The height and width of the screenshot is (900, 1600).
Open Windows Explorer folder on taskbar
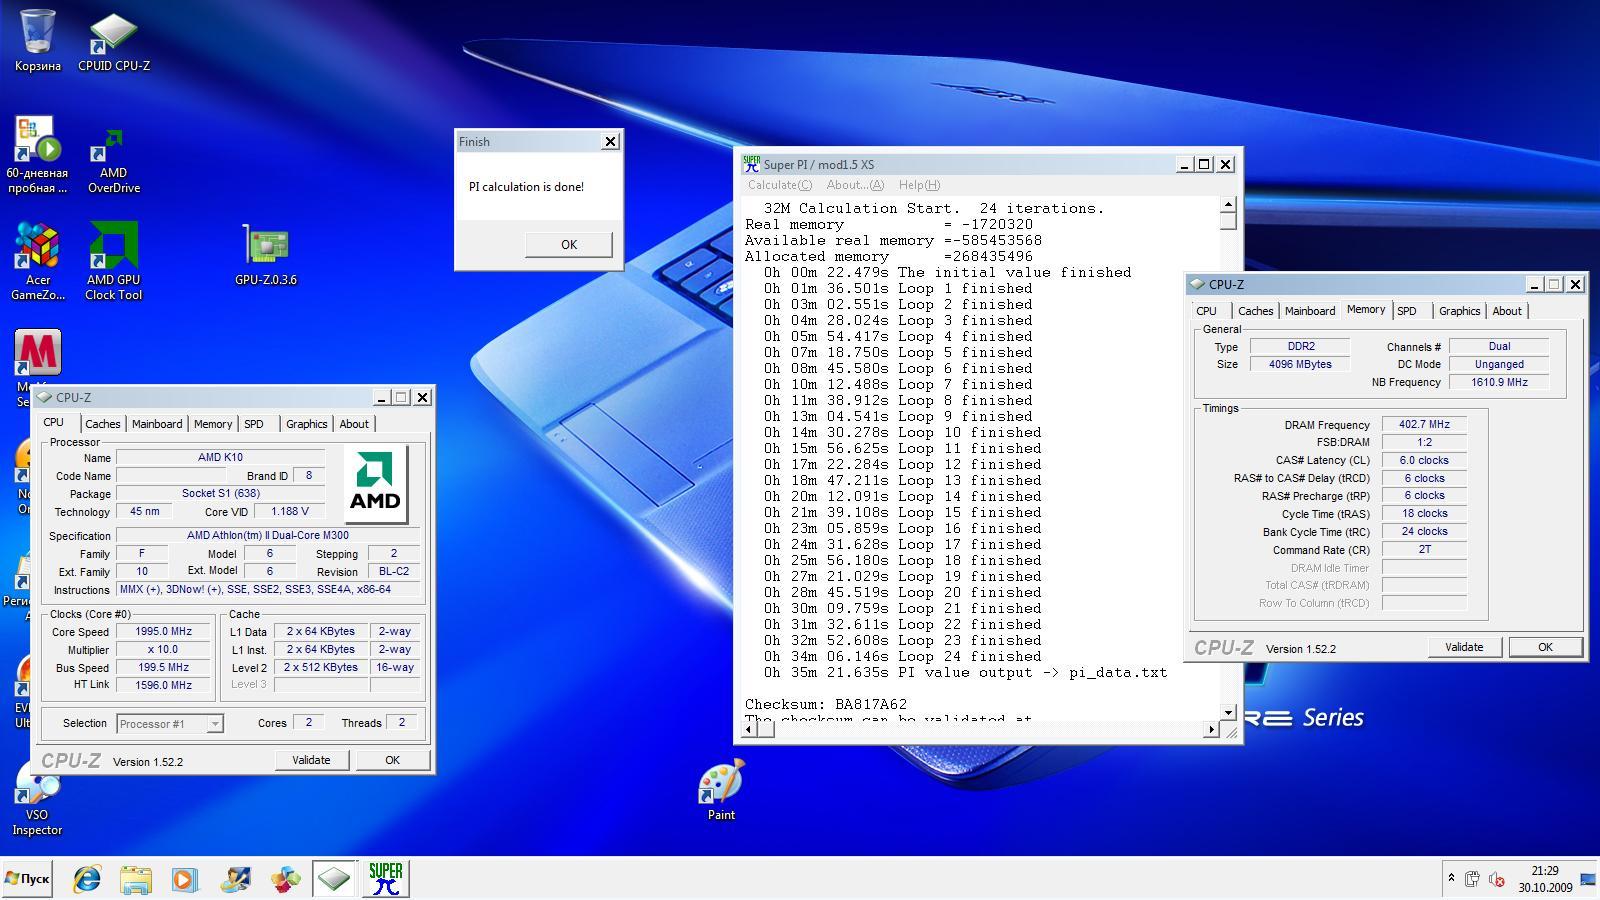click(x=136, y=879)
